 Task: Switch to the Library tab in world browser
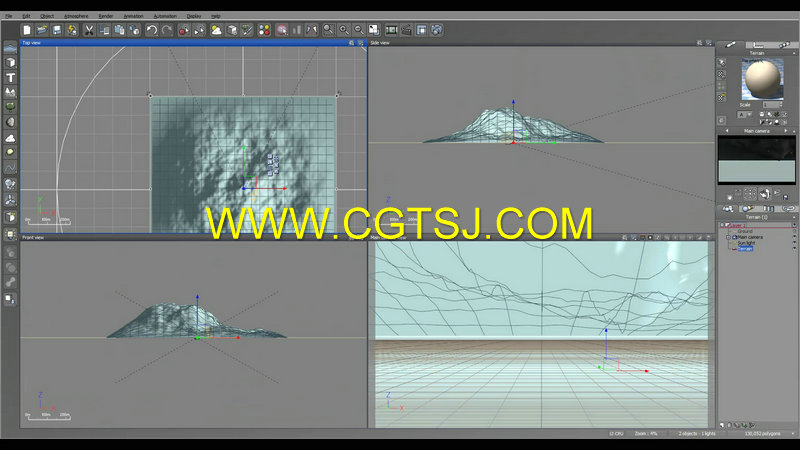(x=768, y=209)
